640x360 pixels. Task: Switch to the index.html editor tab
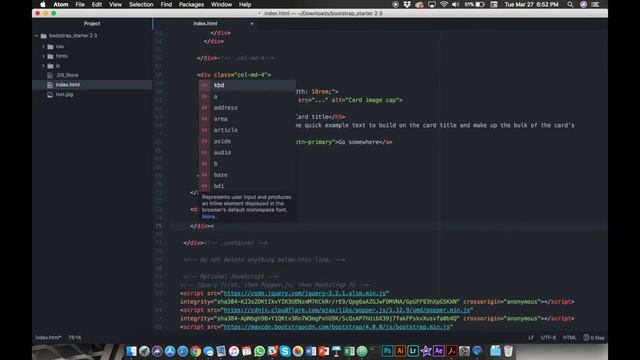pyautogui.click(x=205, y=24)
